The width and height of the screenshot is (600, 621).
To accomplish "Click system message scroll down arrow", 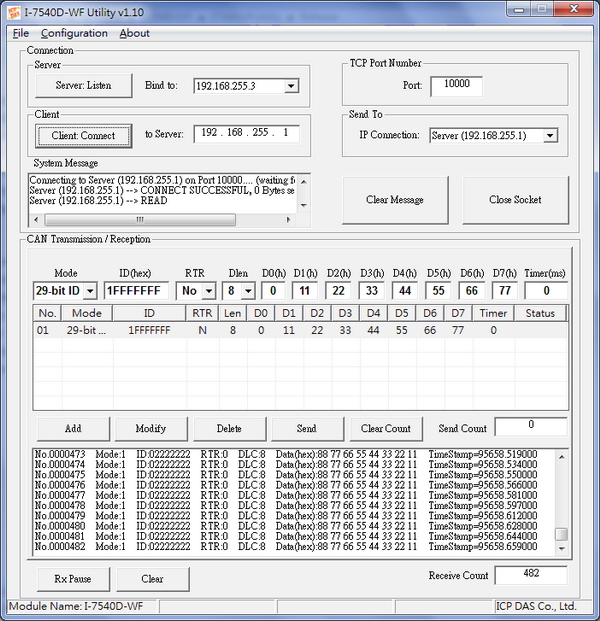I will [x=304, y=205].
